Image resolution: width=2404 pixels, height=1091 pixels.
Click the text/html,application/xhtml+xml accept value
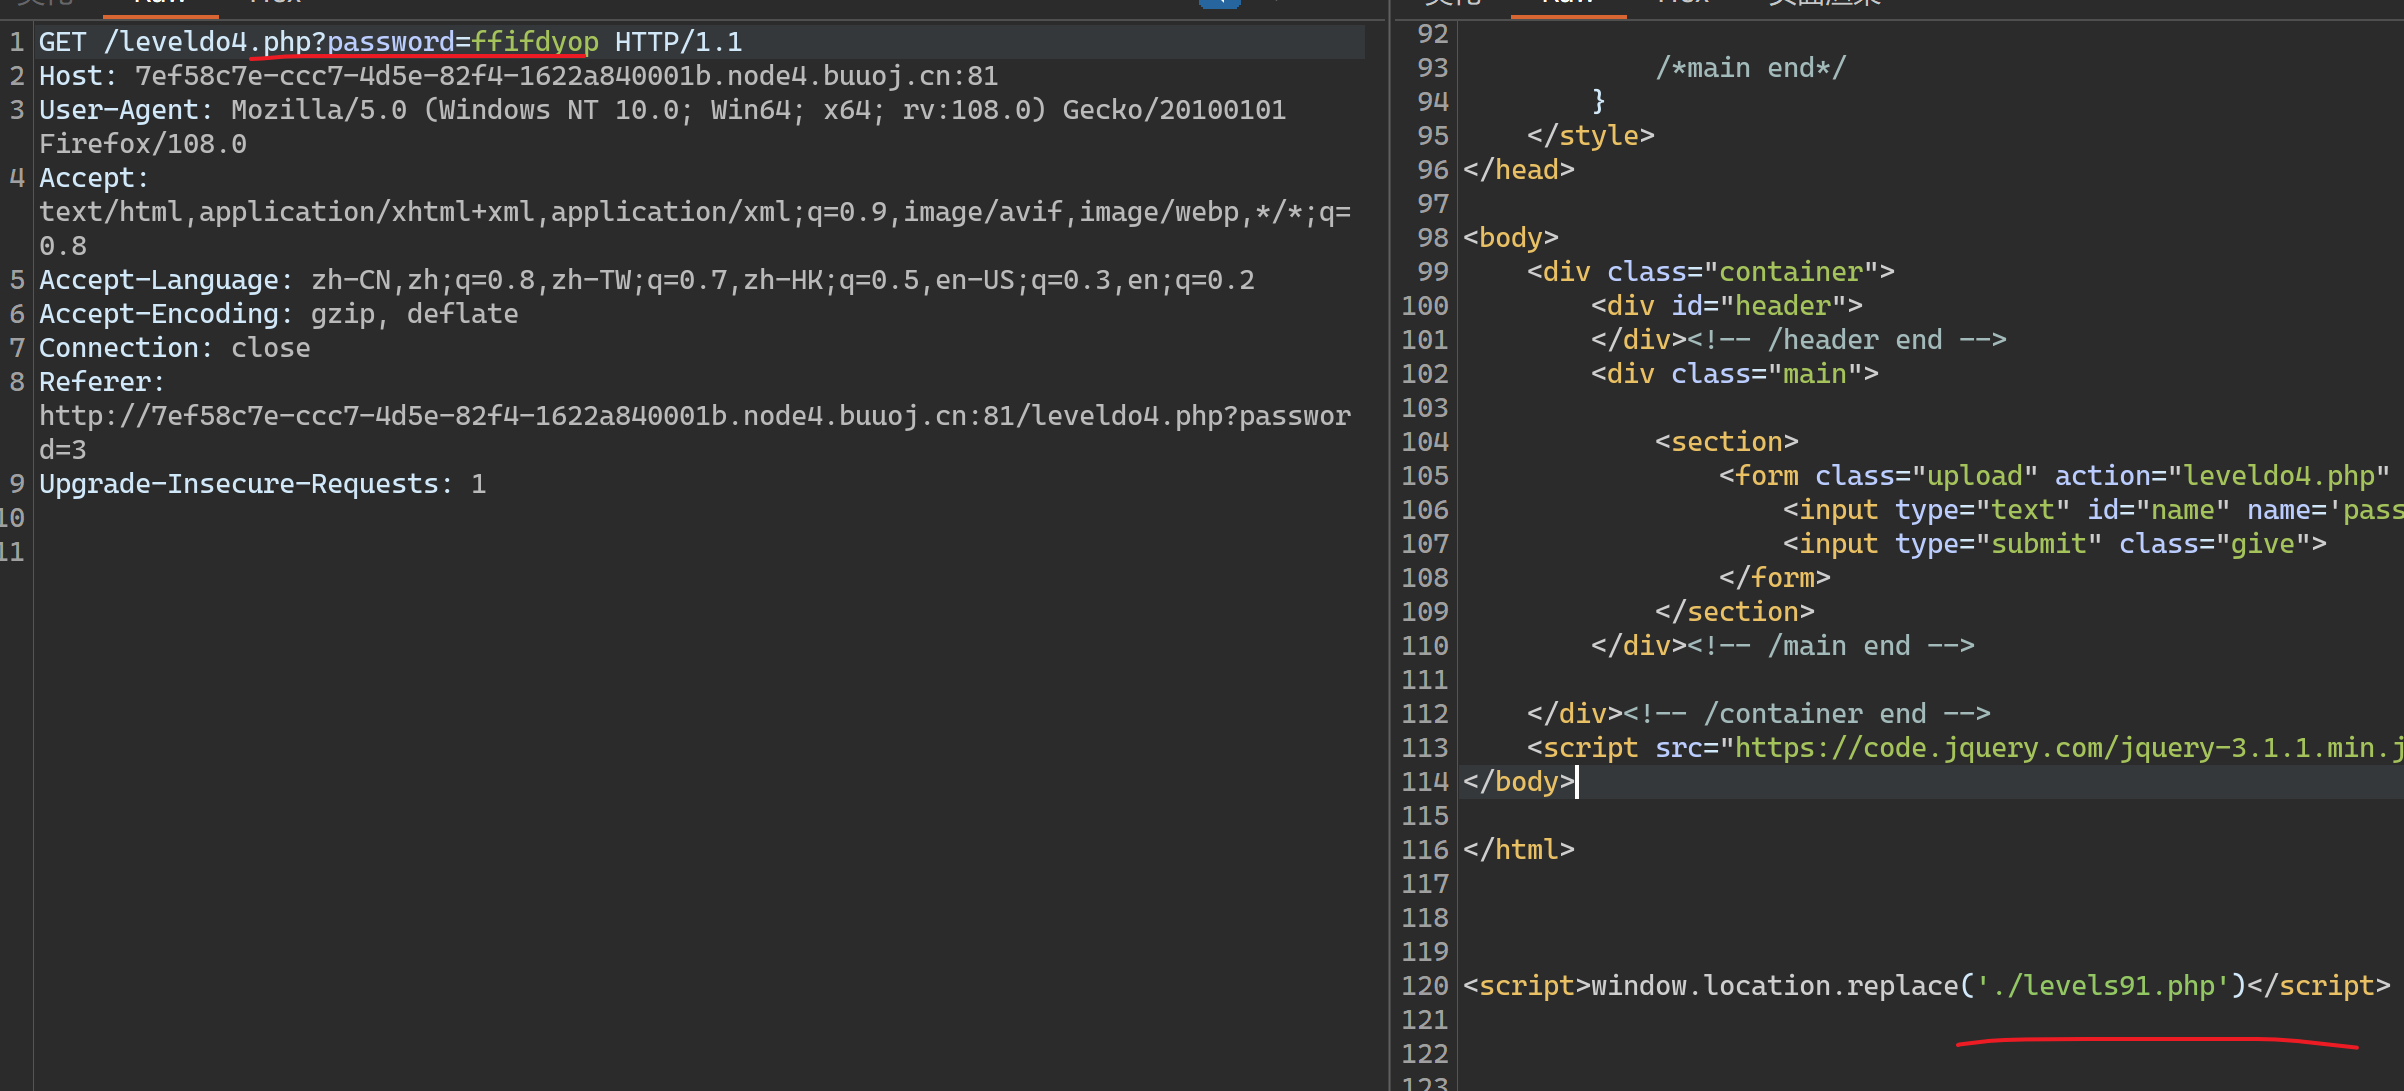coord(695,212)
